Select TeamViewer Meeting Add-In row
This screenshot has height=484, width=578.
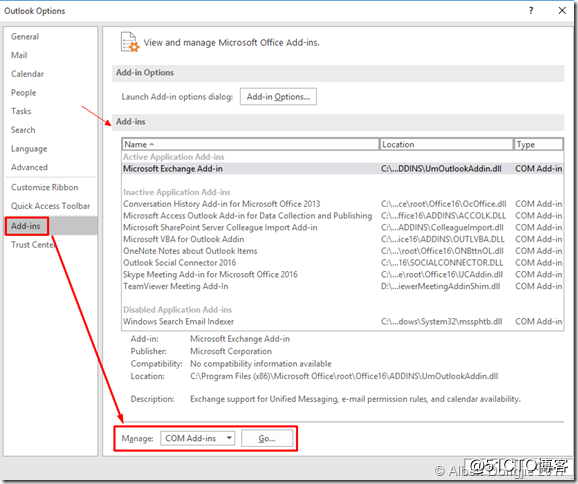click(x=342, y=286)
